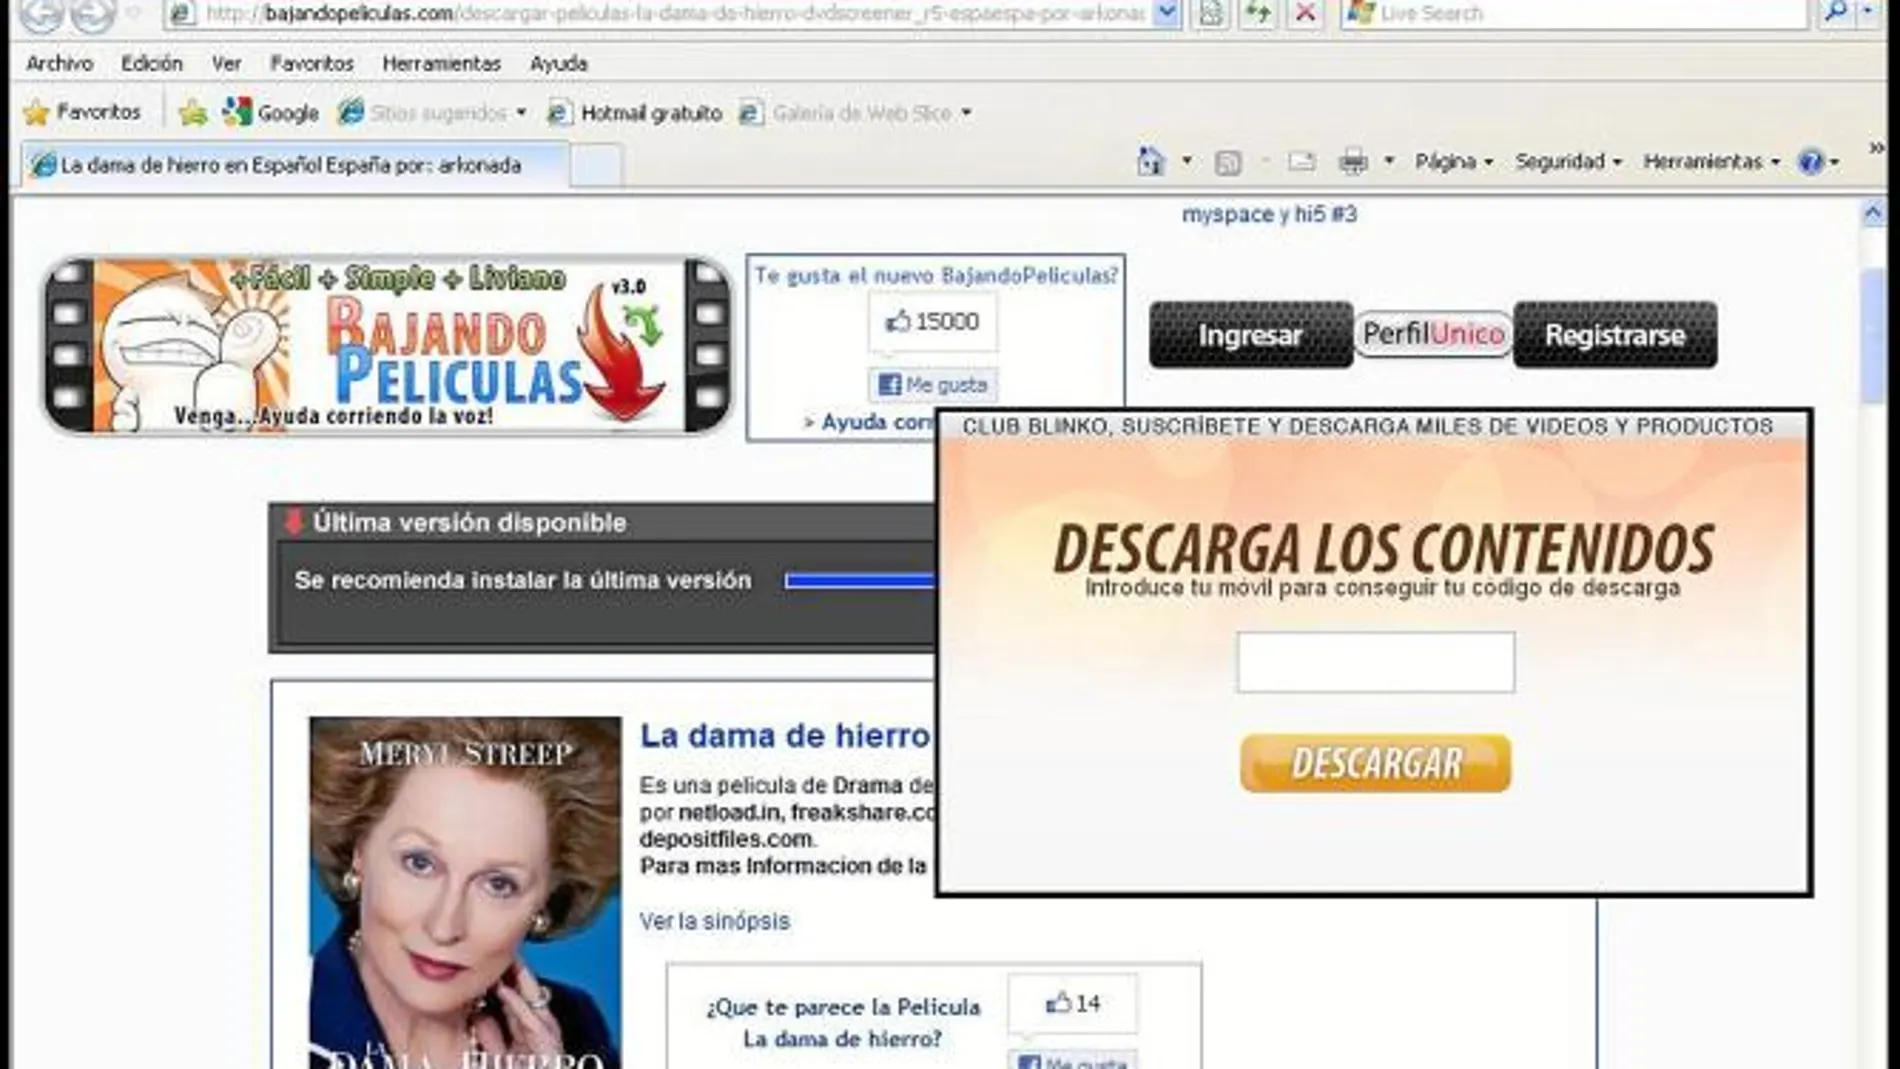Open the Página dropdown
Viewport: 1900px width, 1069px height.
[x=1454, y=161]
